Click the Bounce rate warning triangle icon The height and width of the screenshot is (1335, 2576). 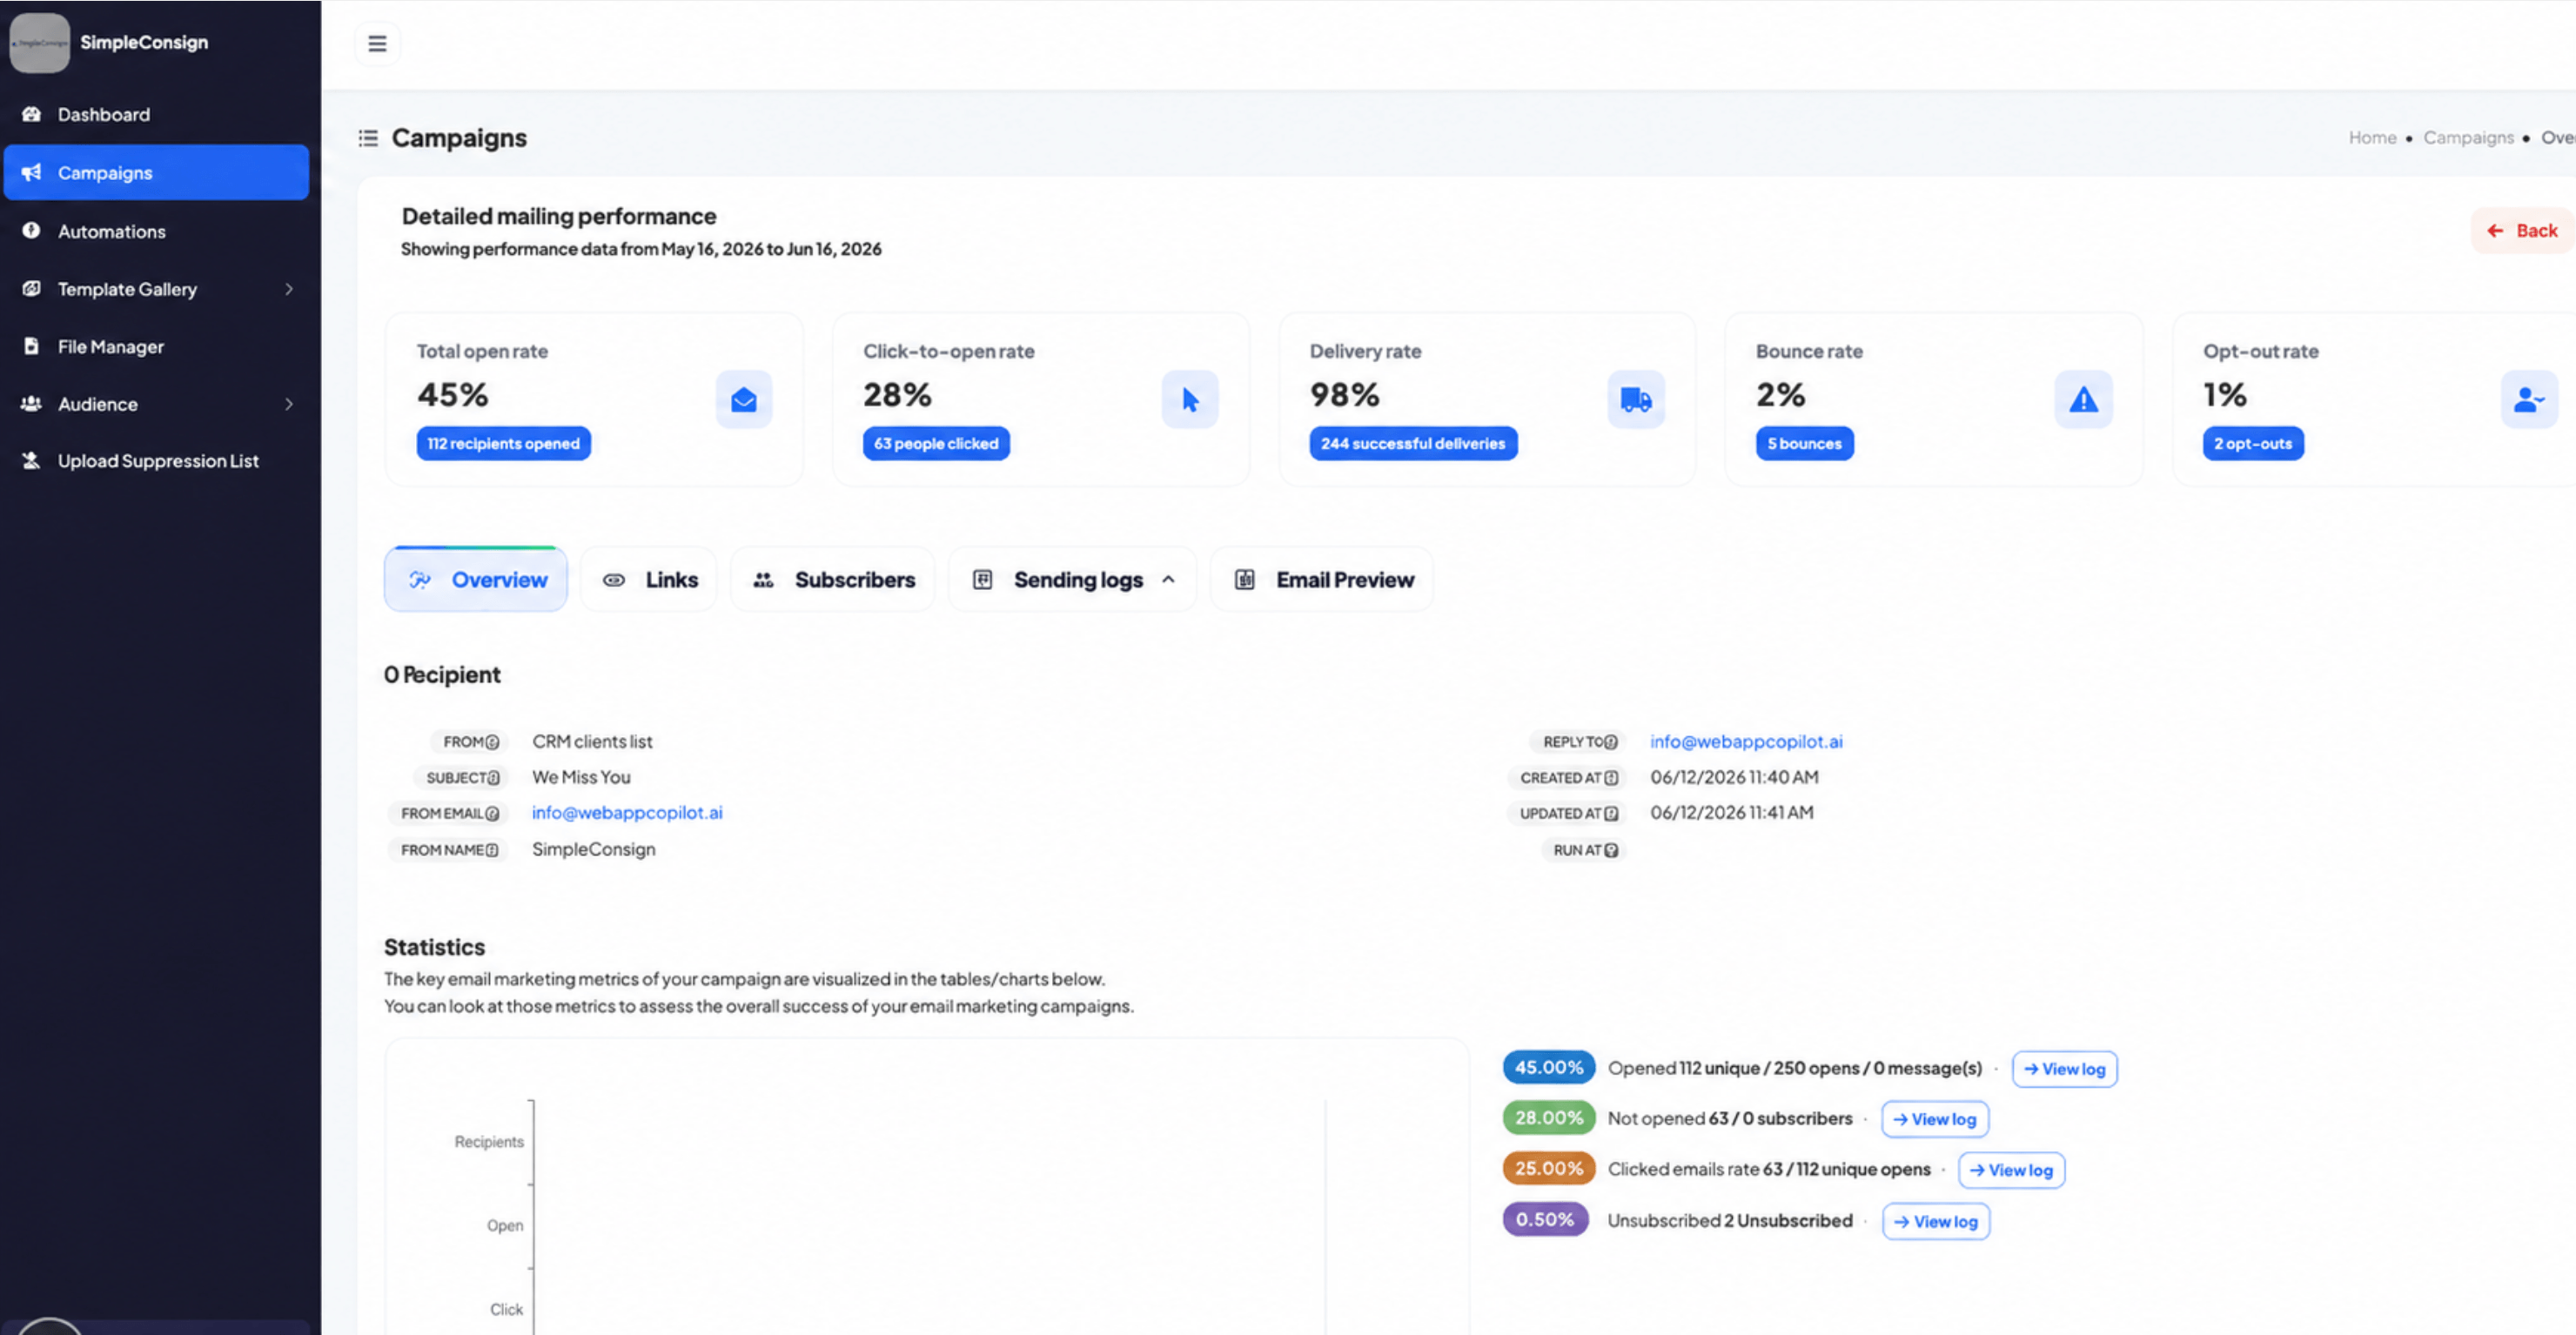tap(2083, 400)
